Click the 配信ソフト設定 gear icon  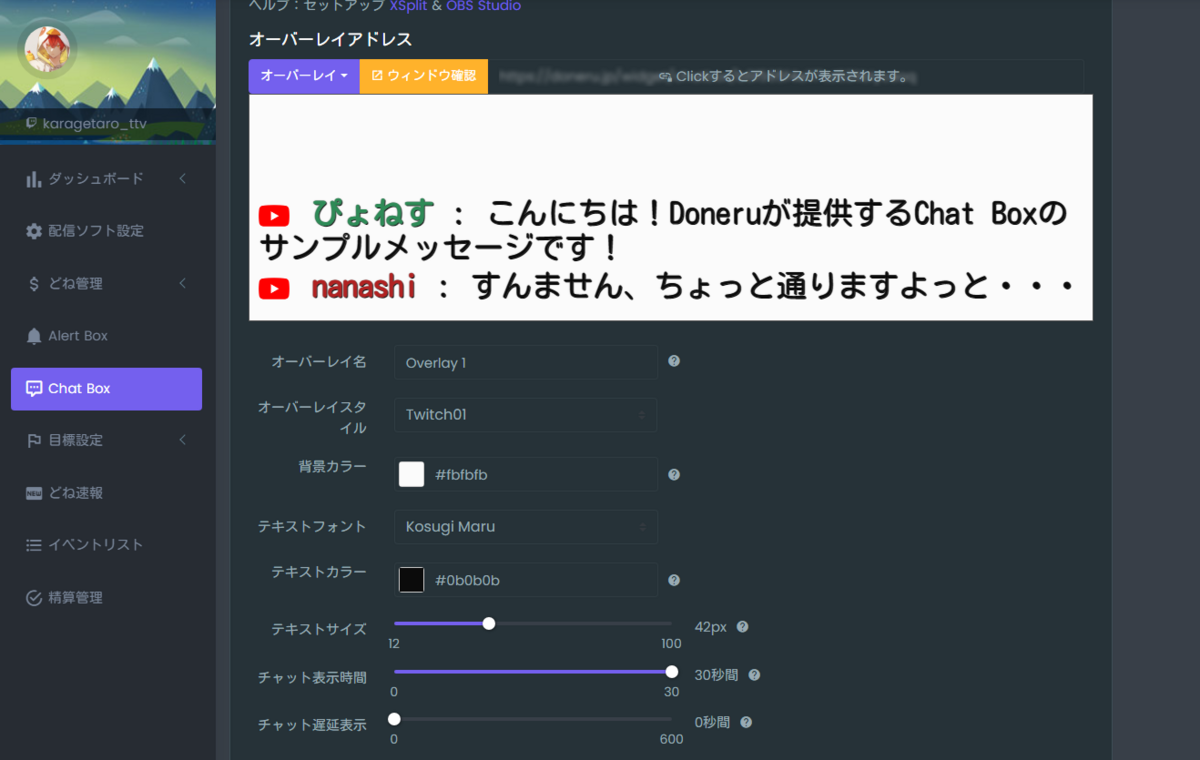click(x=34, y=231)
